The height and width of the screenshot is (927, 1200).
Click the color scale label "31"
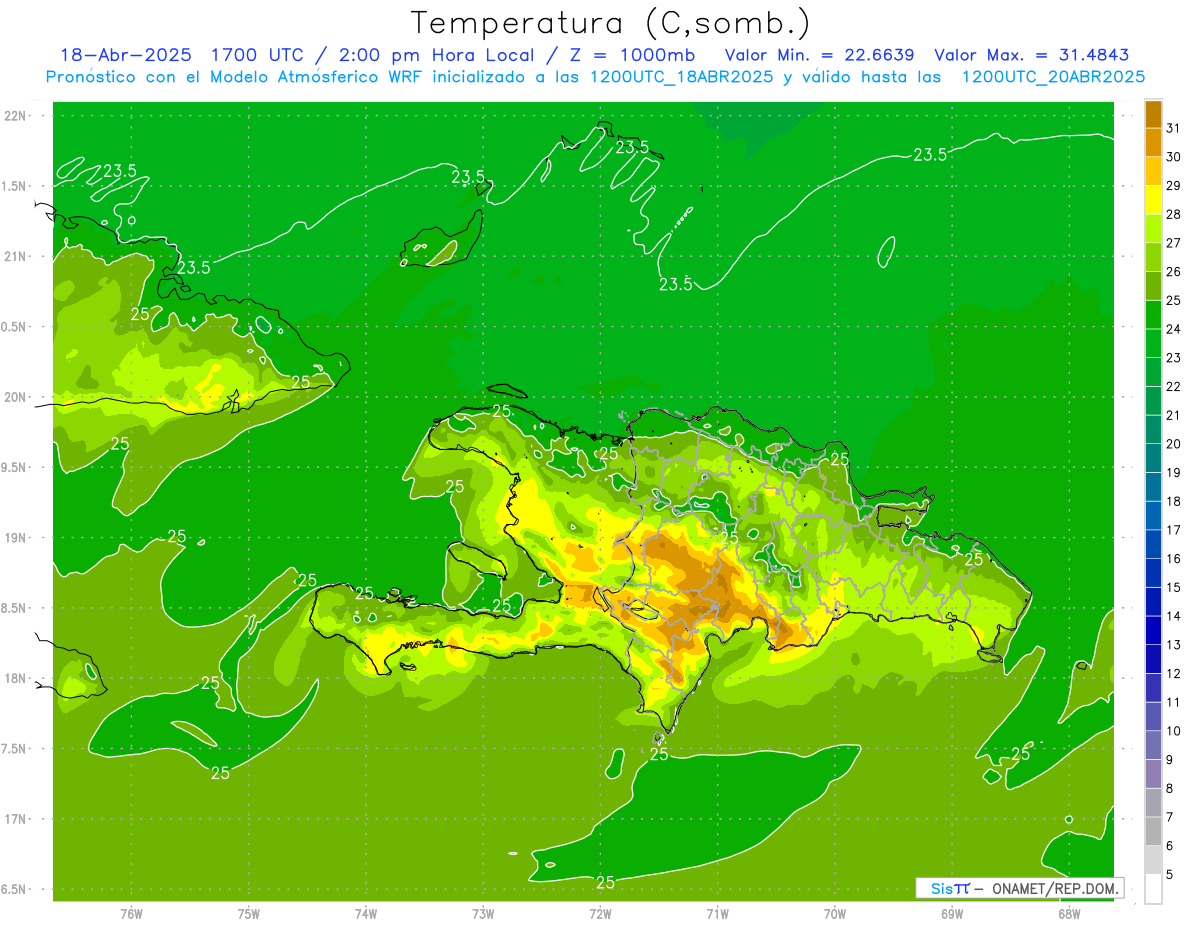[x=1174, y=128]
